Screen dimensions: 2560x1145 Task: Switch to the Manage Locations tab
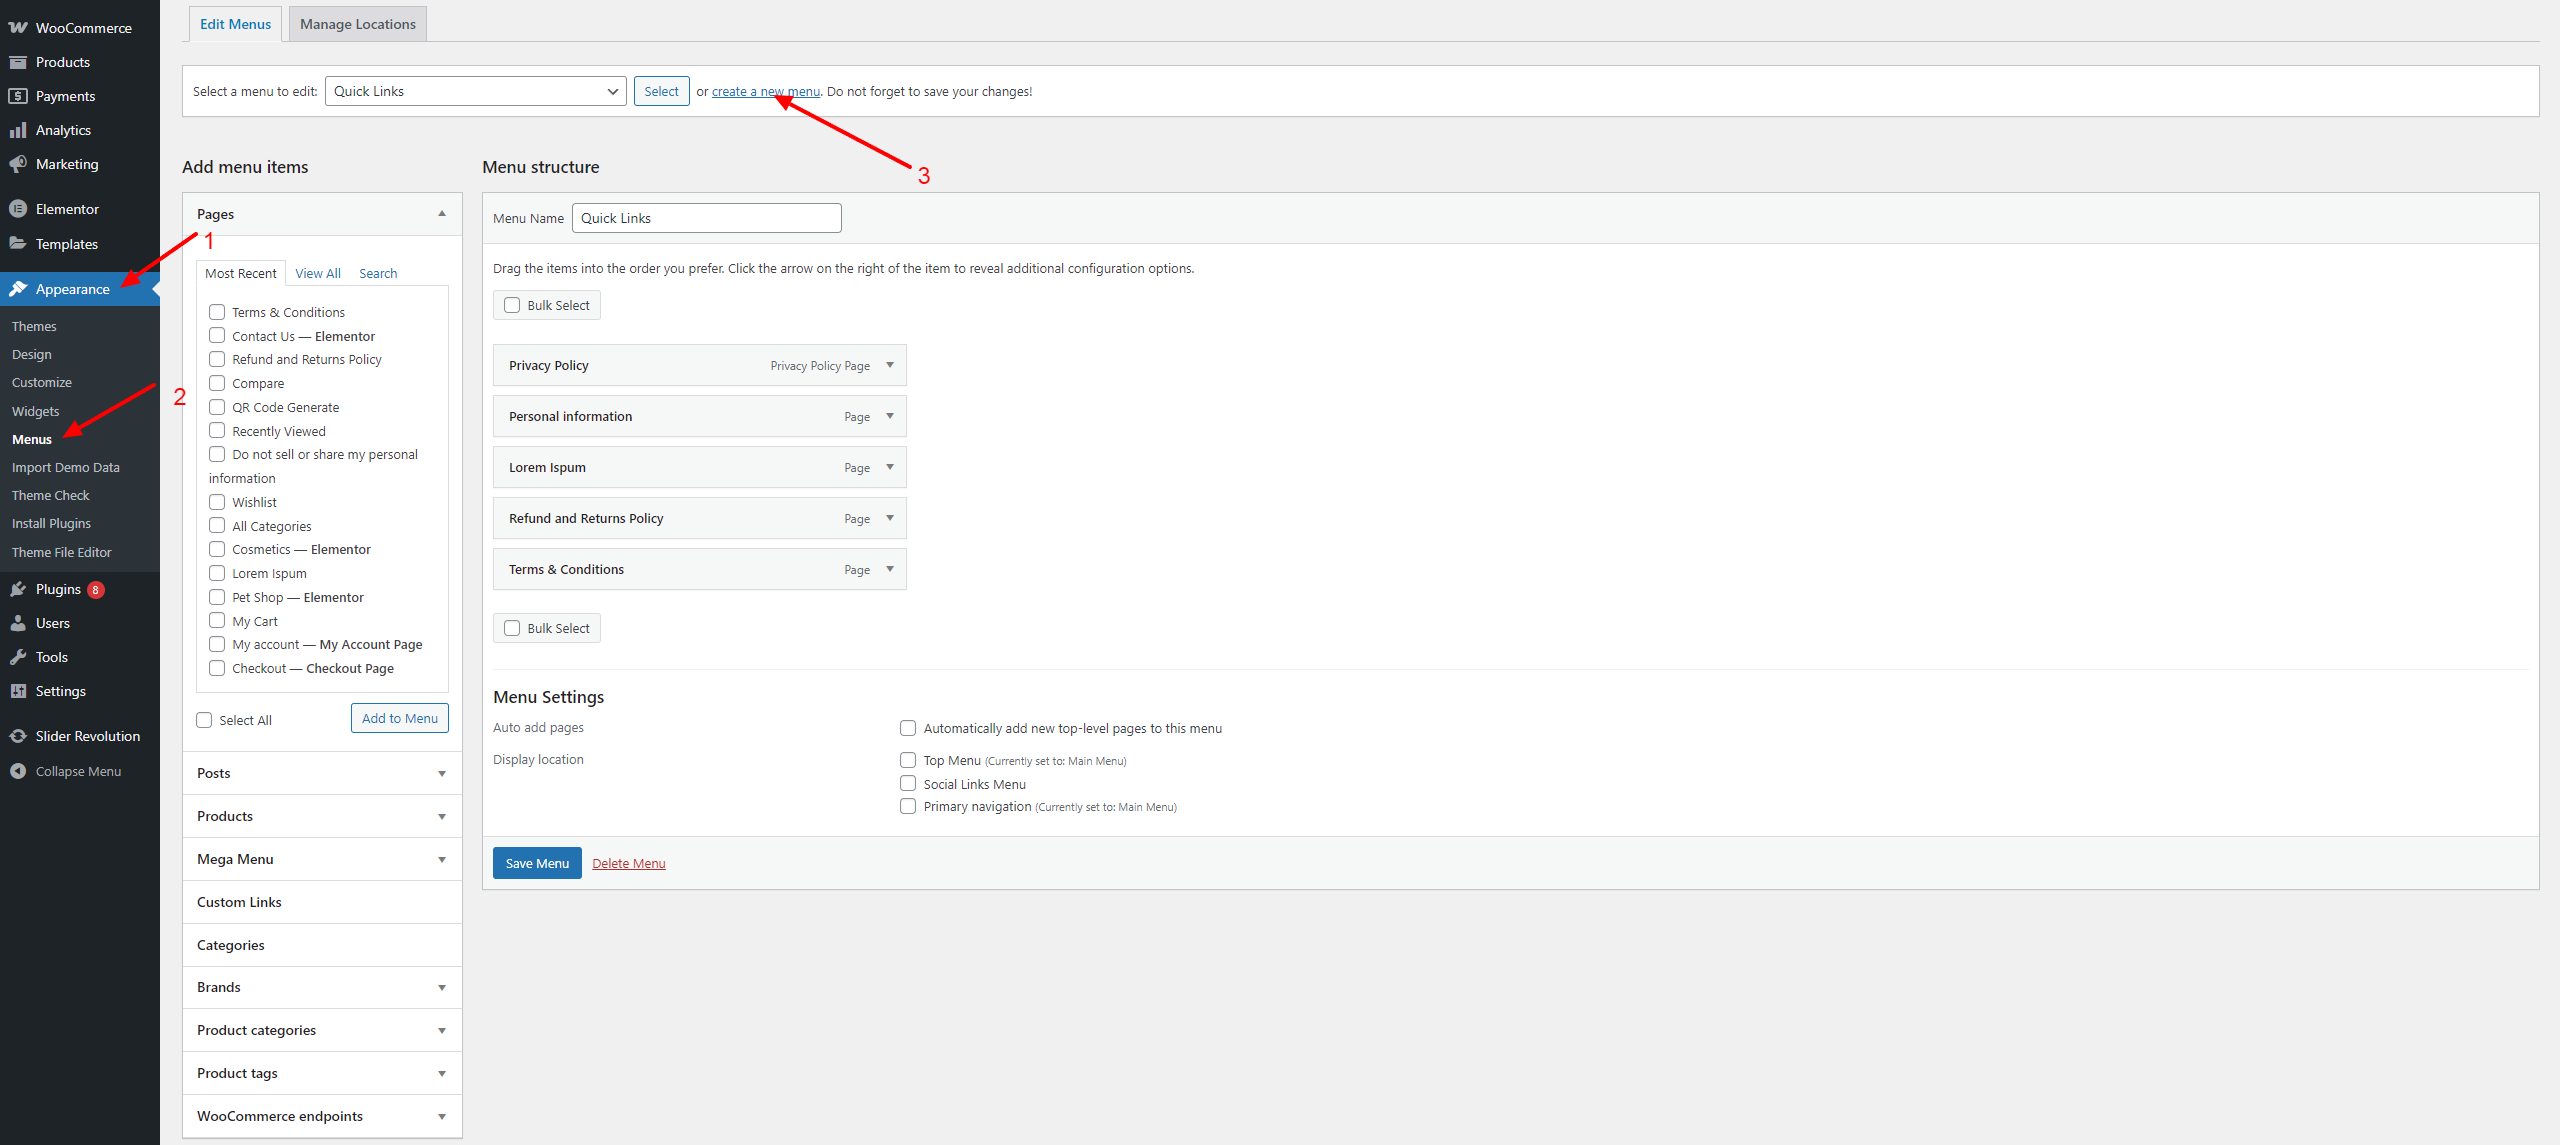[x=357, y=24]
